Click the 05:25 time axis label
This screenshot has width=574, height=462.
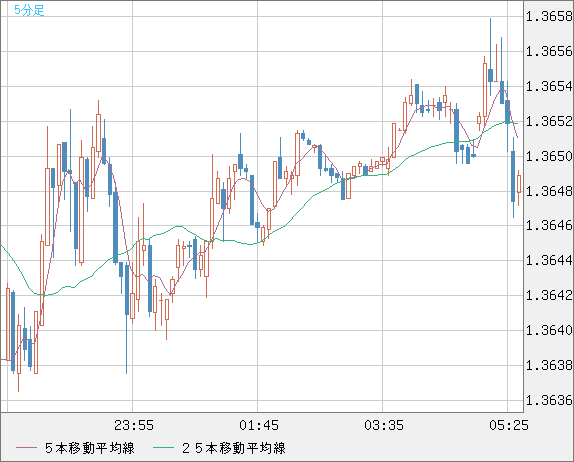(509, 425)
